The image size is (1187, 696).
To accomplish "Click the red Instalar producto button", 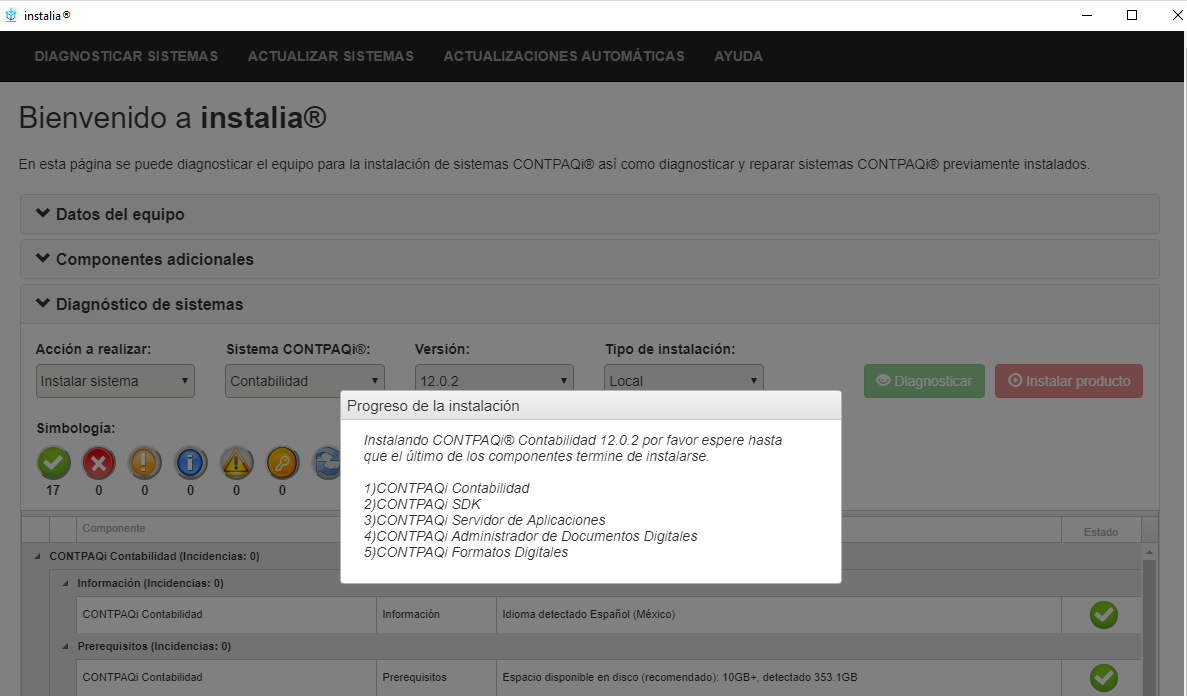I will pos(1068,381).
